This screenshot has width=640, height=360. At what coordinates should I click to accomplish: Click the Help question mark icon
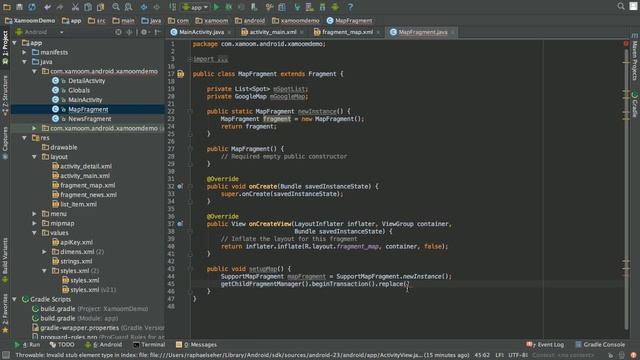(x=350, y=7)
